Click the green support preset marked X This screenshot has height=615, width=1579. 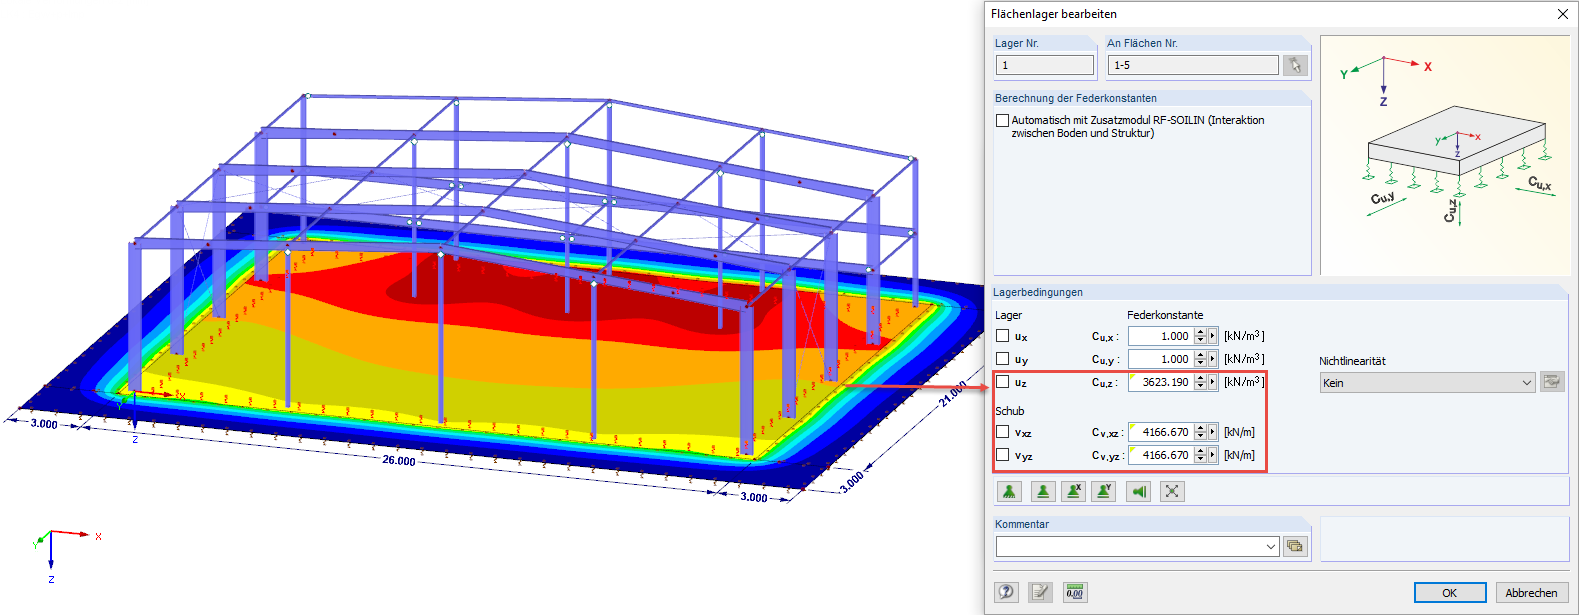pos(1074,491)
